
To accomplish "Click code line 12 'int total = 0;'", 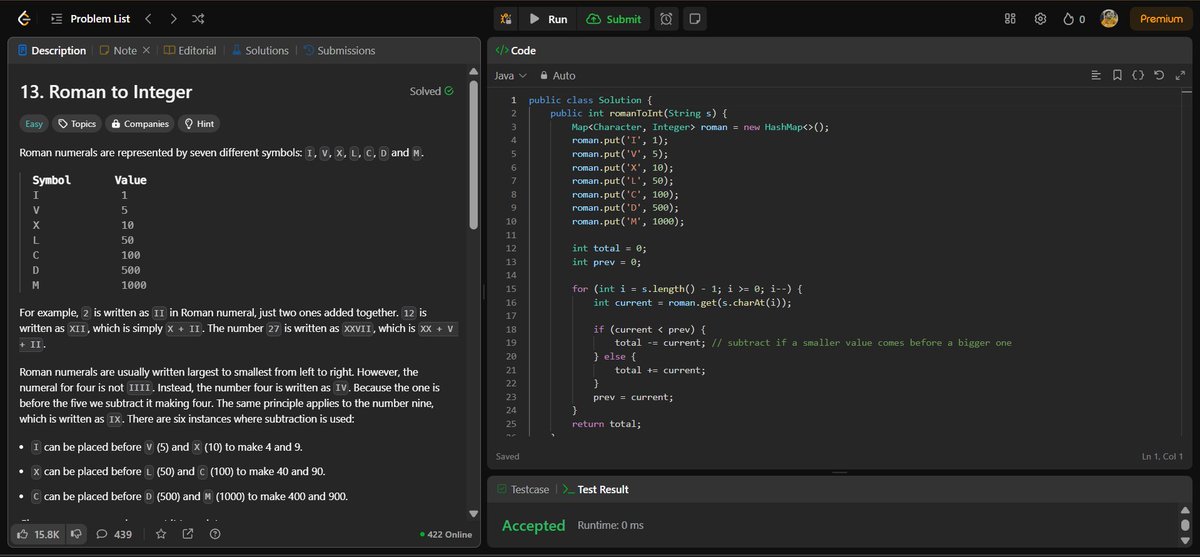I will 609,248.
